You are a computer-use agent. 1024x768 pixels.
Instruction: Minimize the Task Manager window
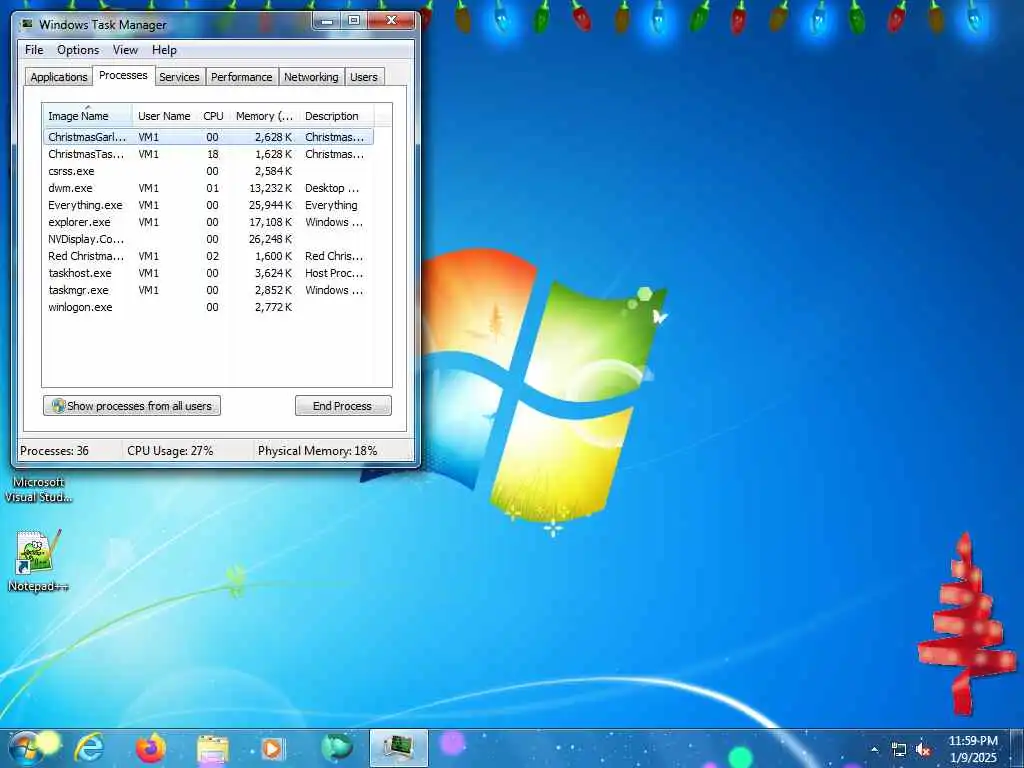point(327,20)
